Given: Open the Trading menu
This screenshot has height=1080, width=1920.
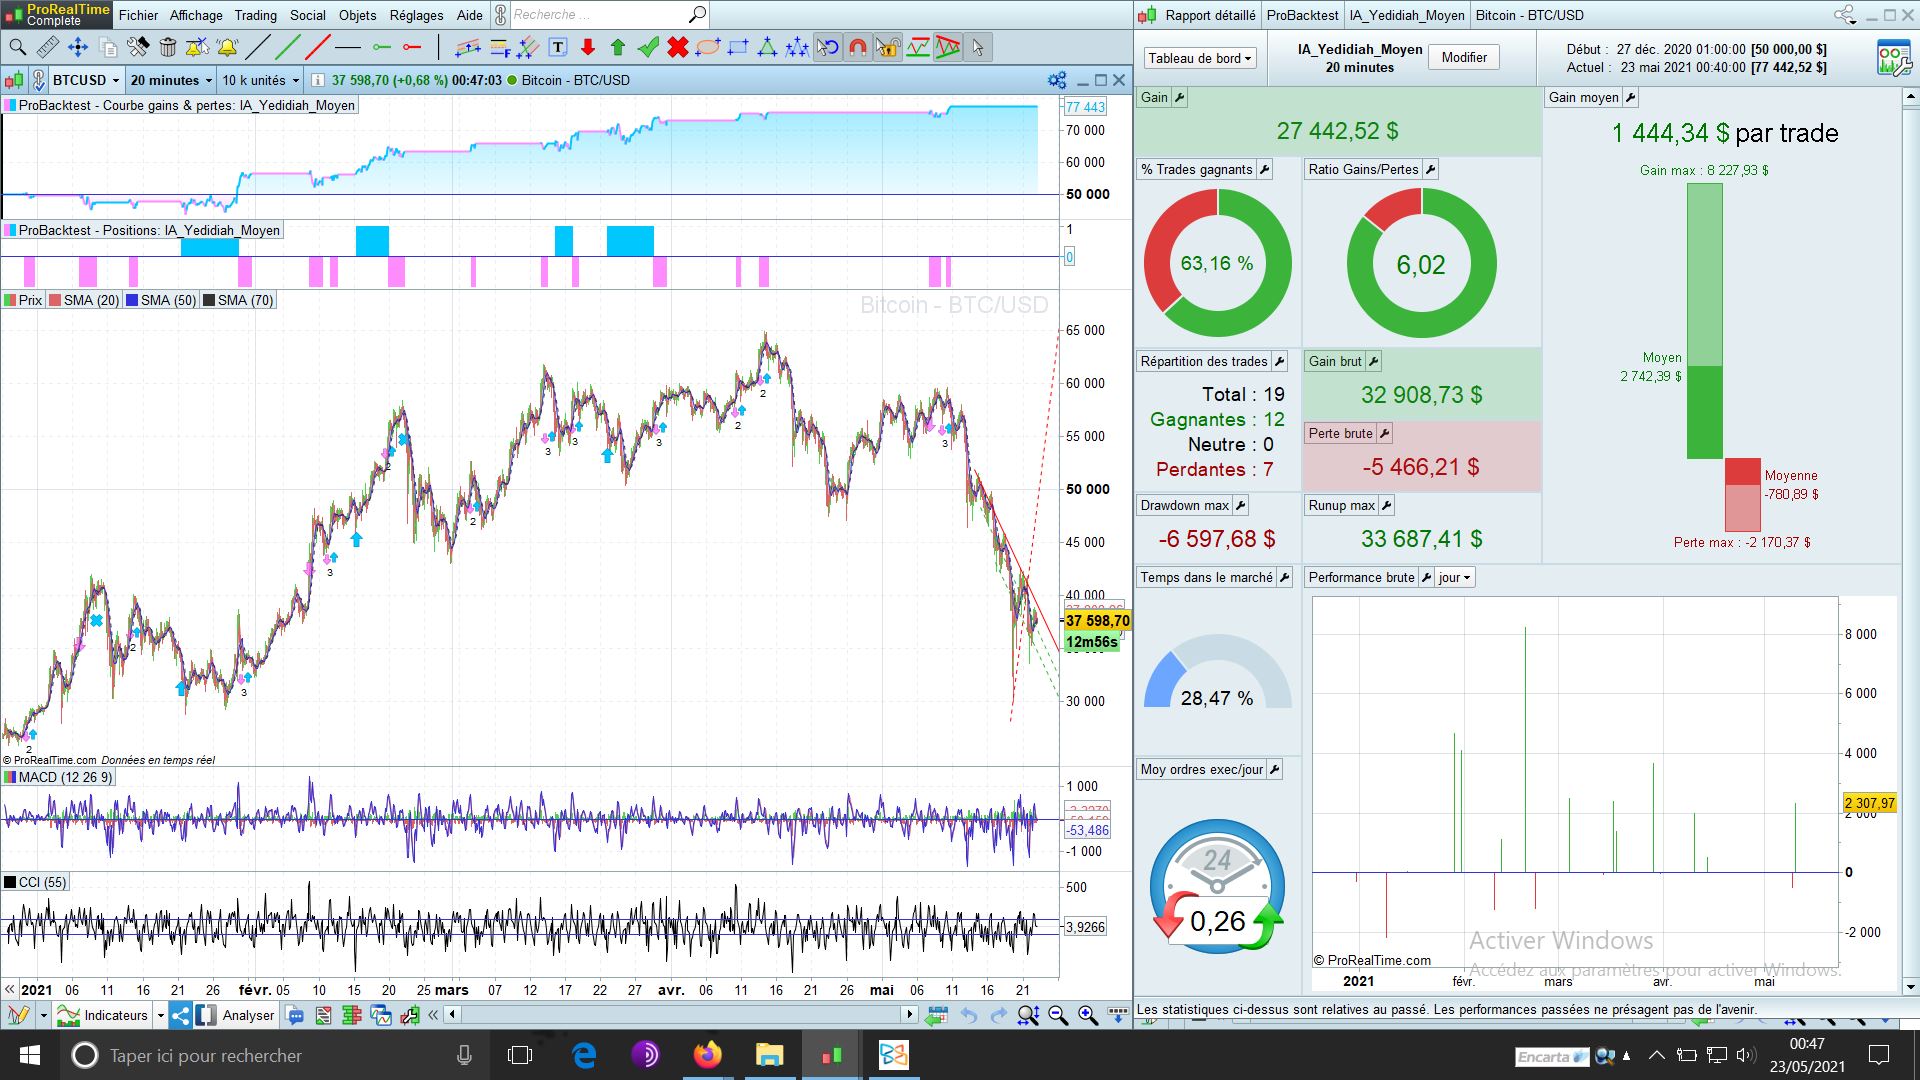Looking at the screenshot, I should click(x=255, y=15).
